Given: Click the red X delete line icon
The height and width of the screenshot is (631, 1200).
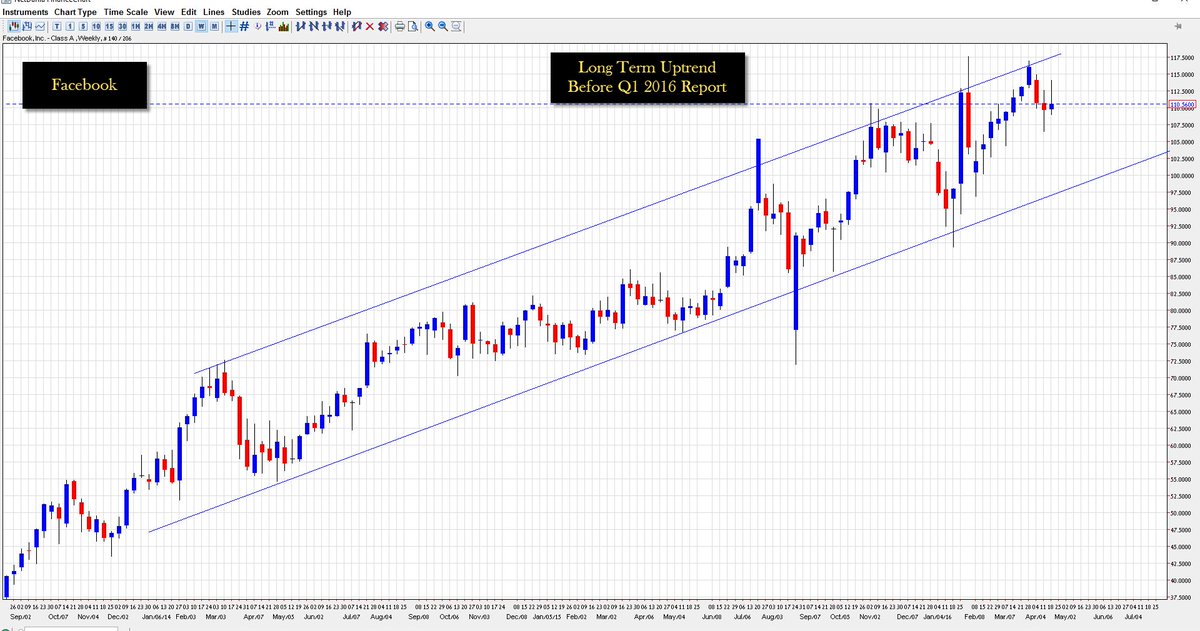Looking at the screenshot, I should pos(369,26).
